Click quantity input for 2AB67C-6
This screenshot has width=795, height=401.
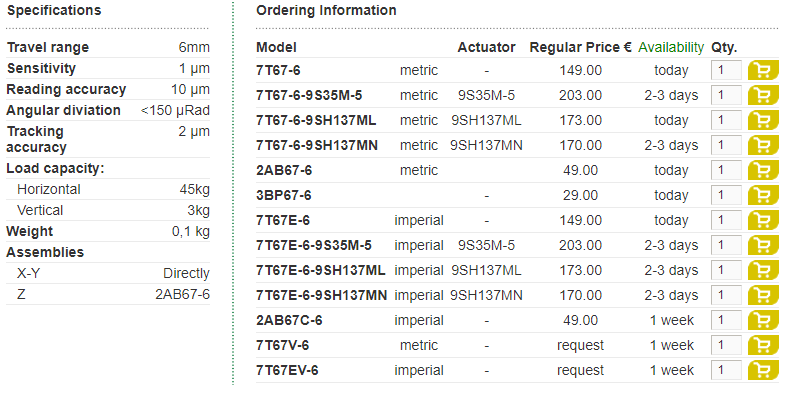(x=726, y=320)
